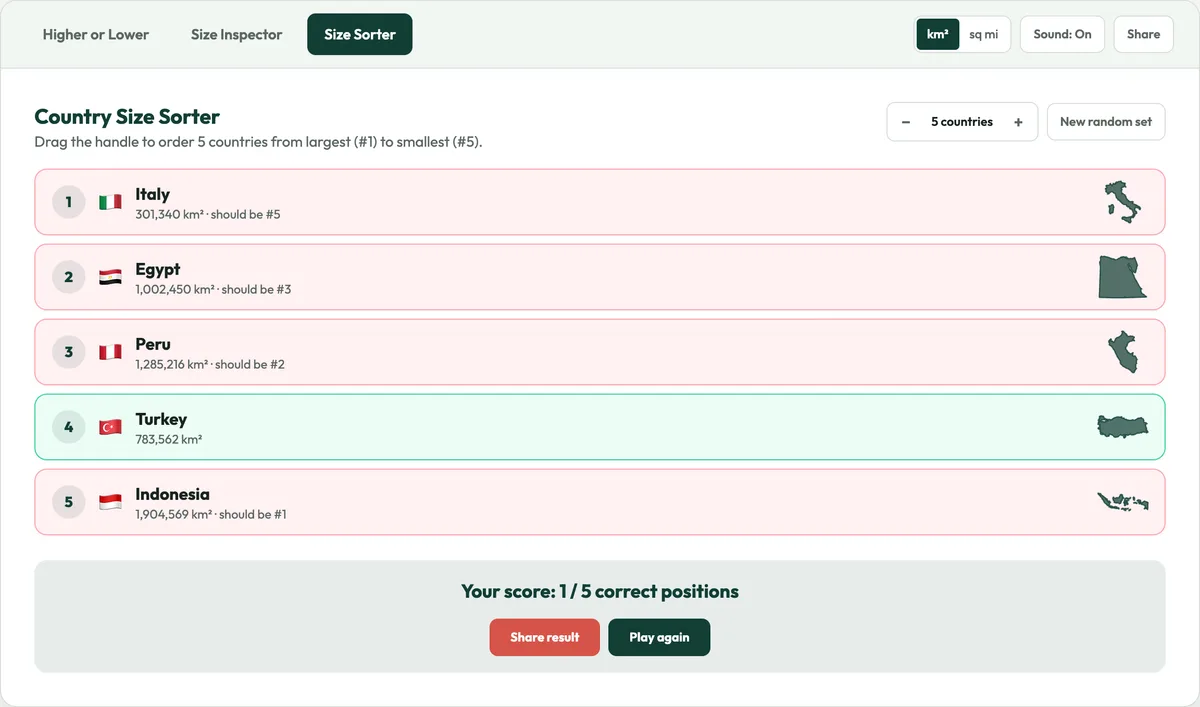This screenshot has width=1200, height=707.
Task: Switch units to sq mi
Action: (x=983, y=34)
